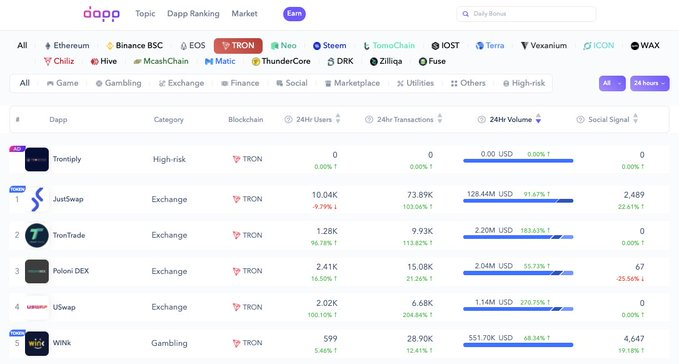Click the Gambling category in WINk row
Screen dimensions: 679x364
[169, 343]
